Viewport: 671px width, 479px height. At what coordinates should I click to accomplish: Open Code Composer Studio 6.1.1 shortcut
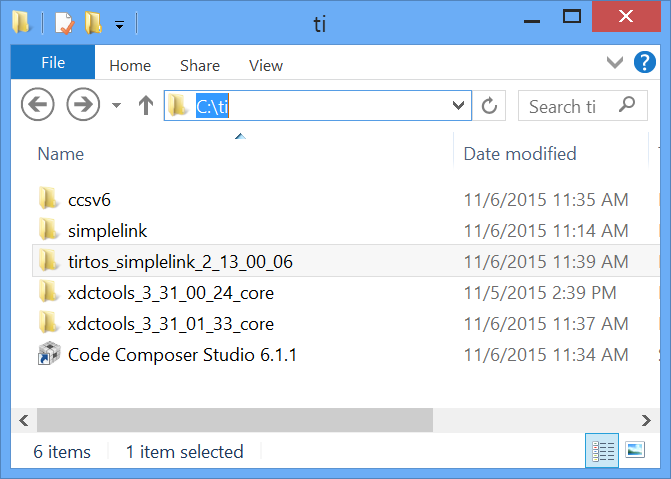[x=181, y=355]
